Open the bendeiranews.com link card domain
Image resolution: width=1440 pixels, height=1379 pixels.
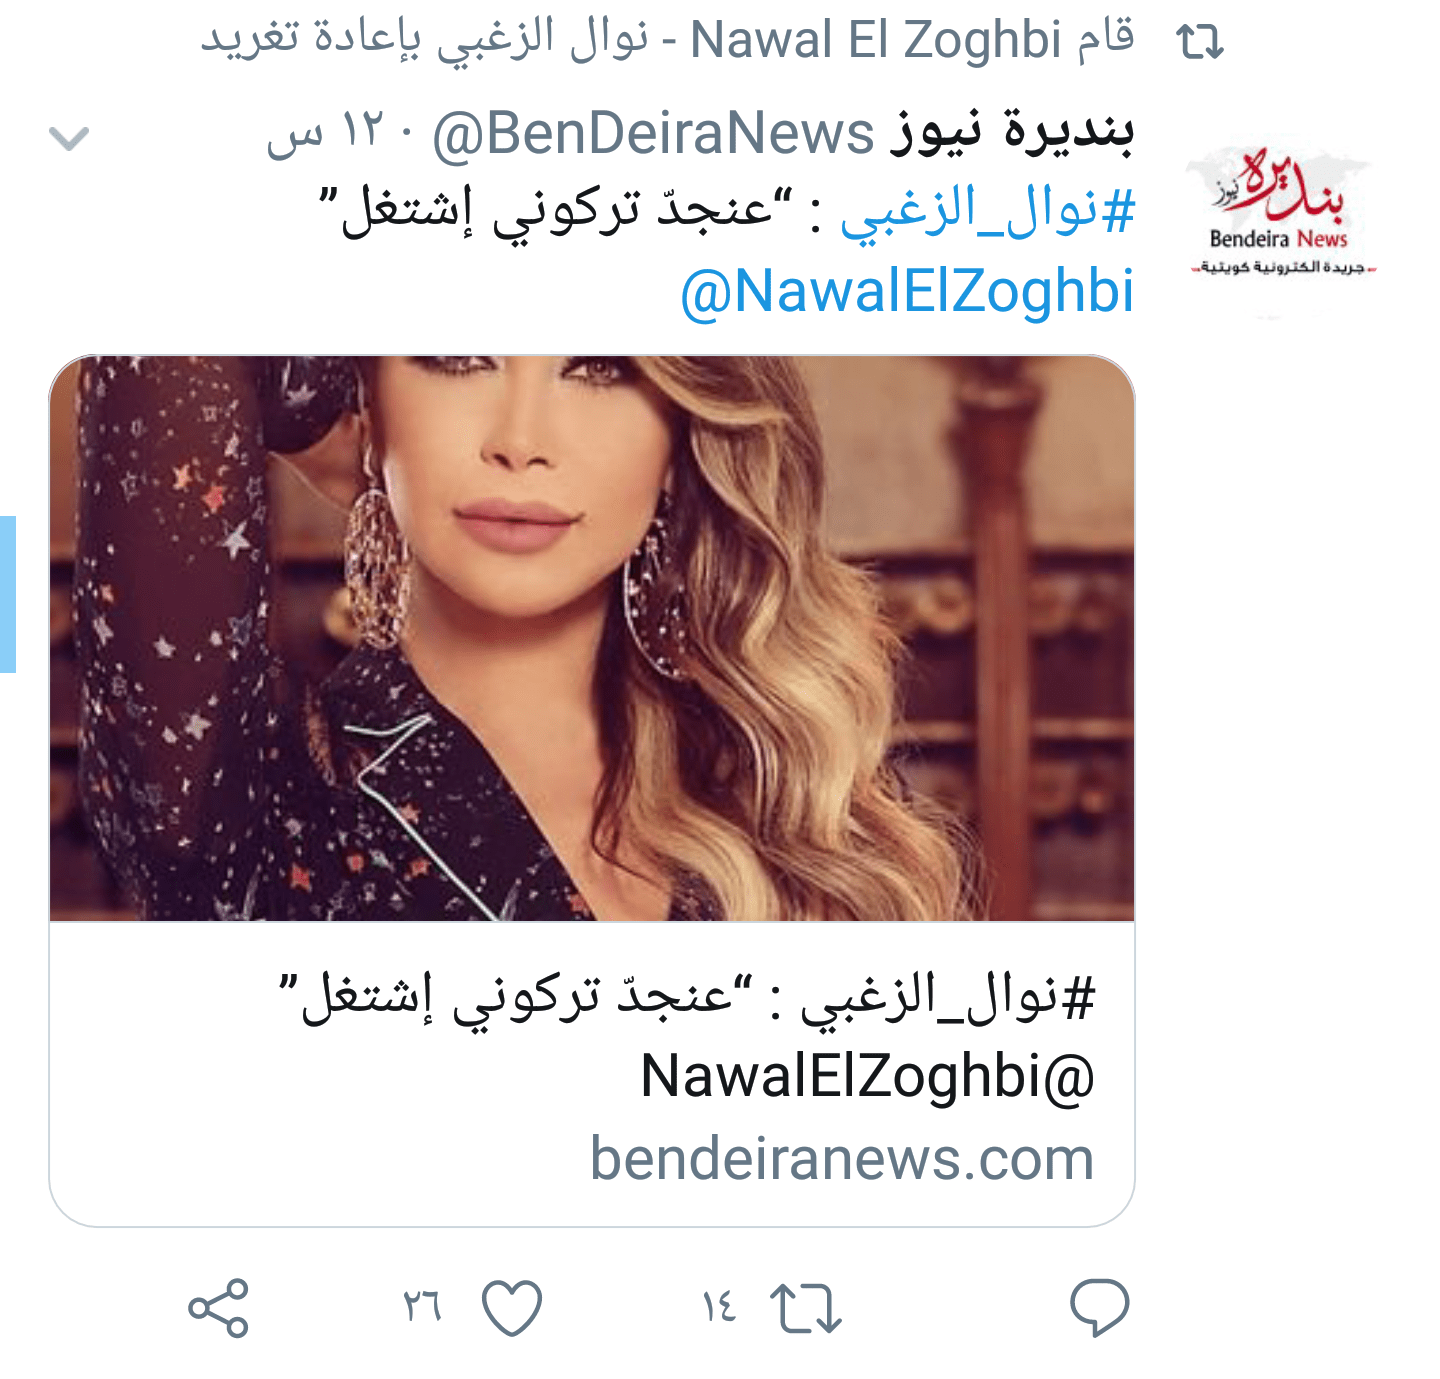coord(842,1158)
